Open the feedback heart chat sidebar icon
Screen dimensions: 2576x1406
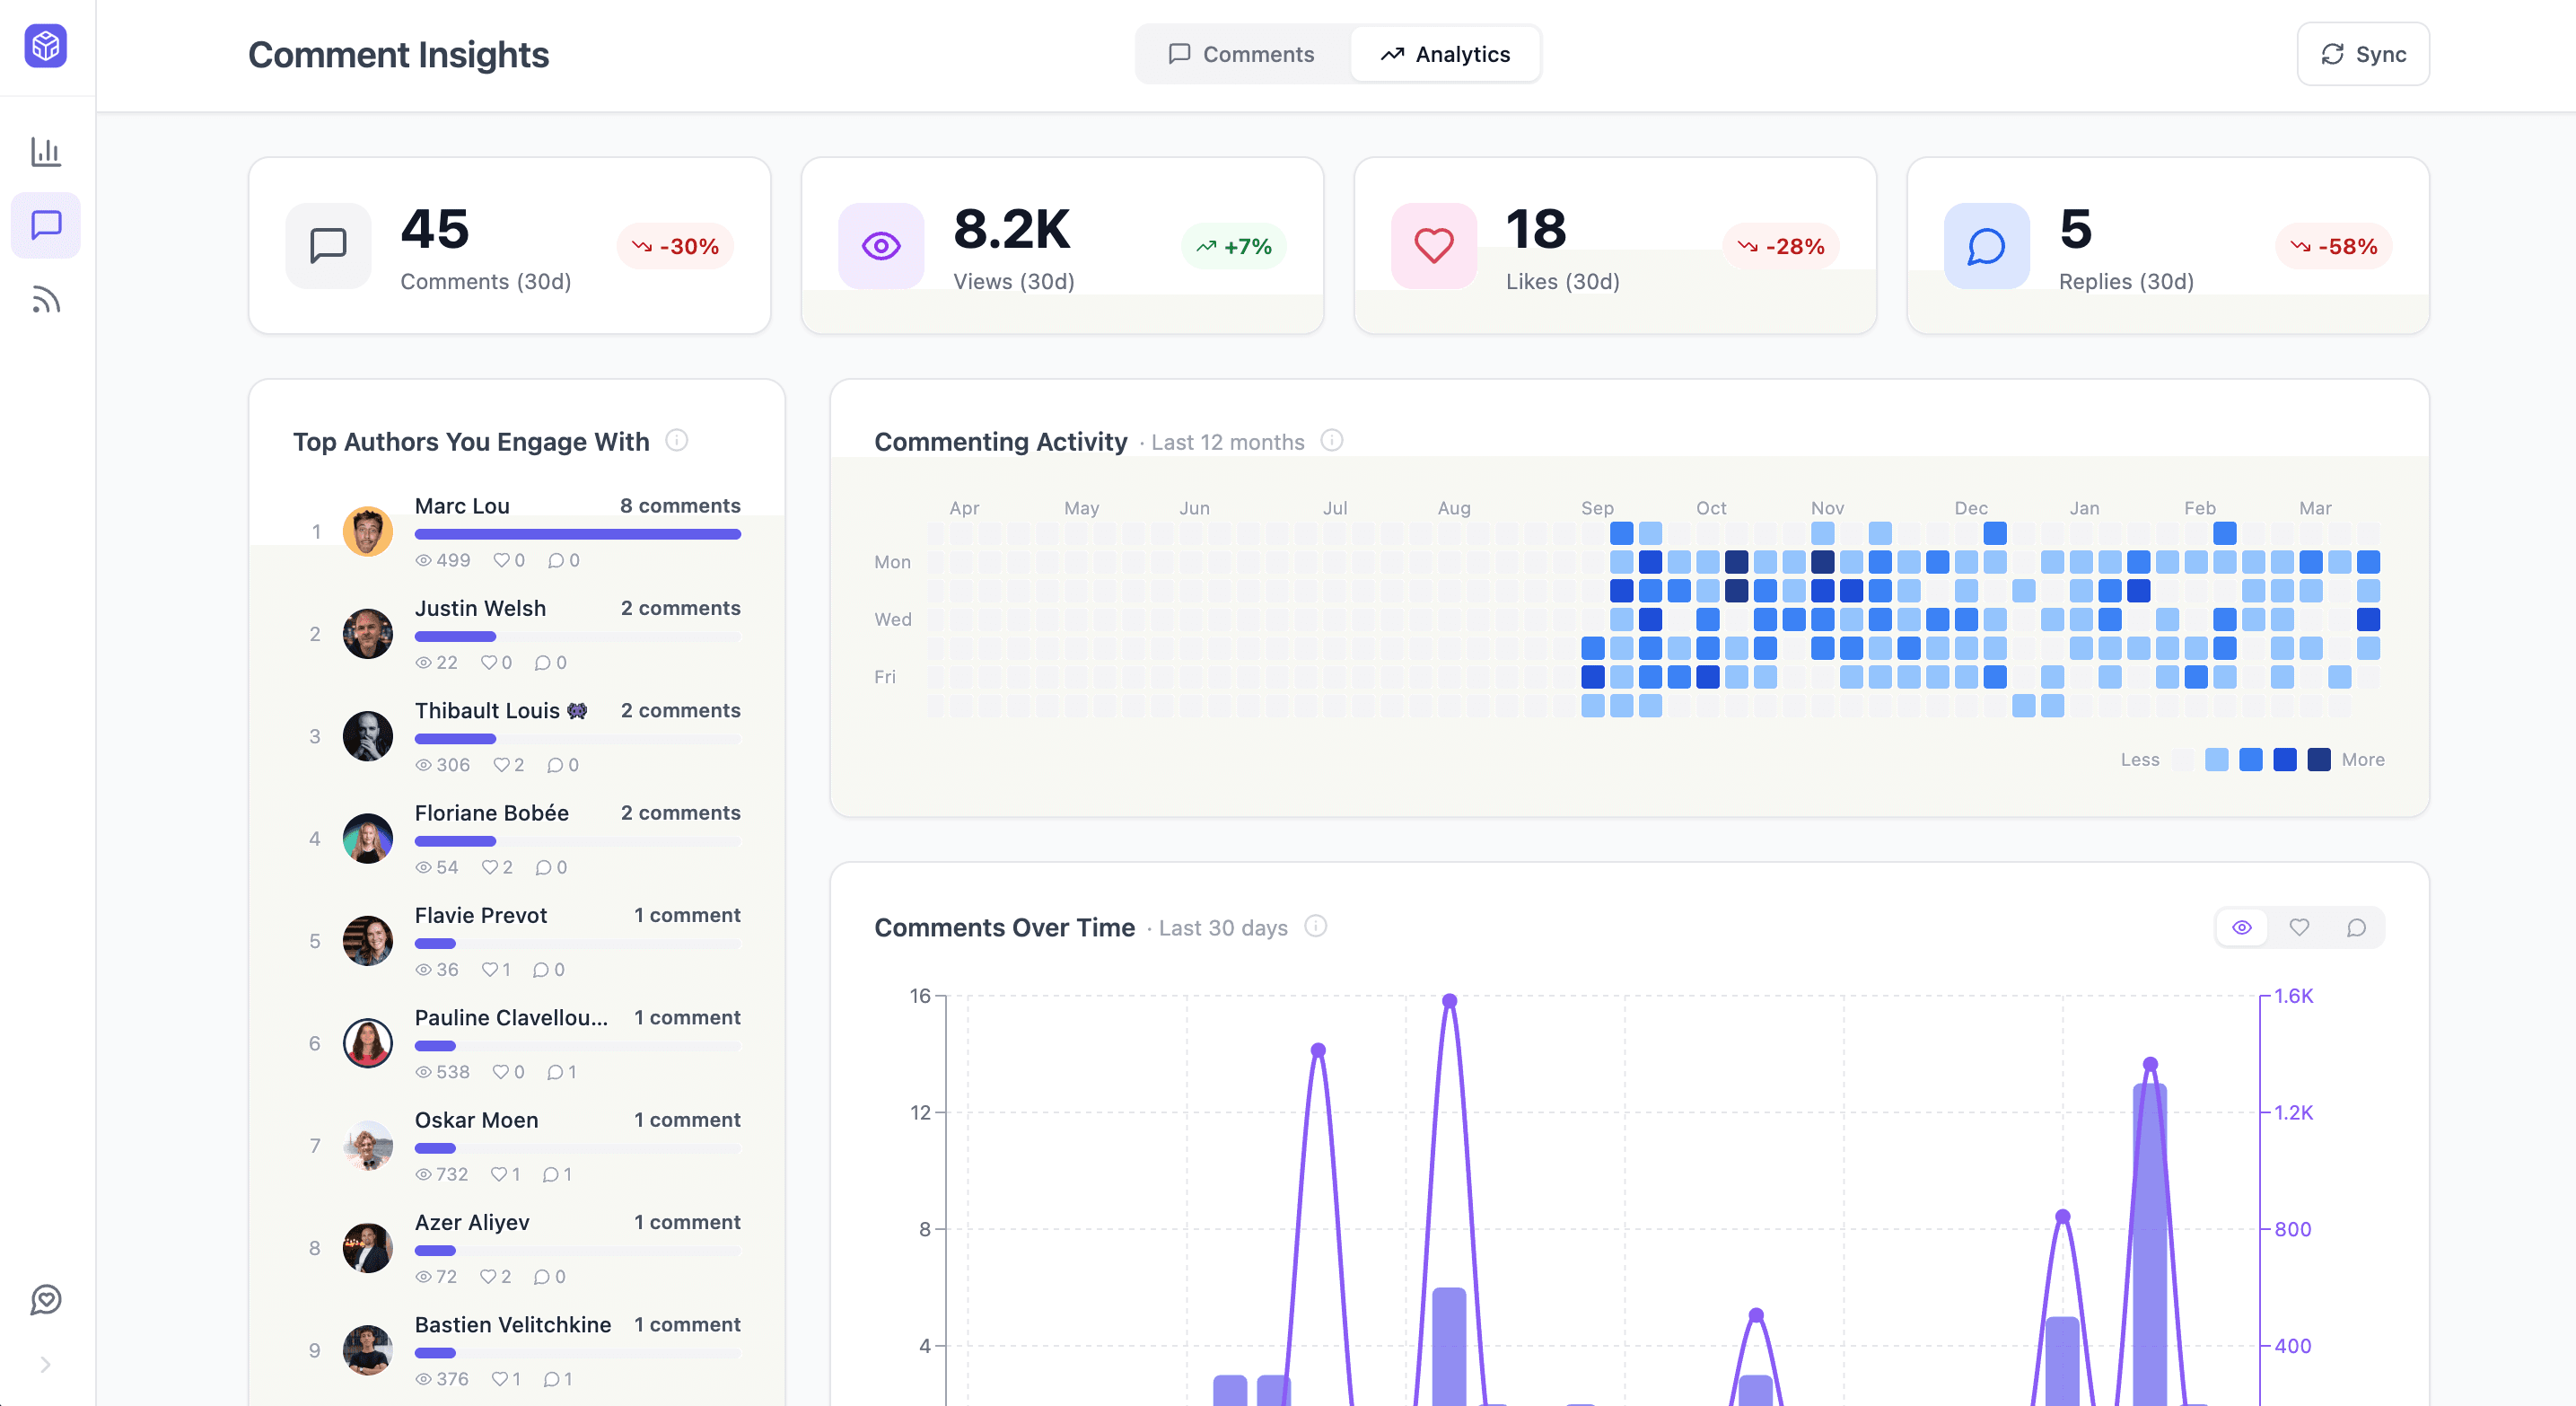46,1299
